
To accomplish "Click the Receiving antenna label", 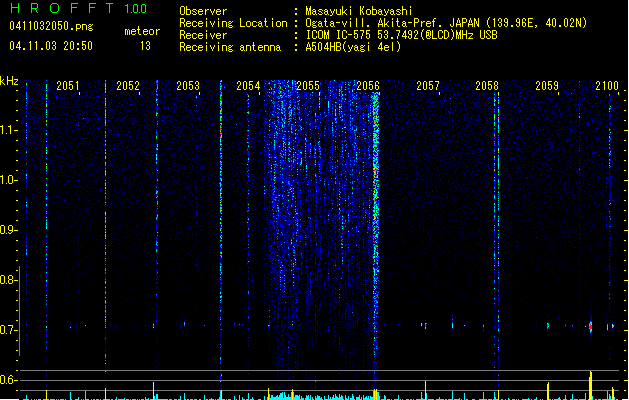I will pyautogui.click(x=230, y=47).
